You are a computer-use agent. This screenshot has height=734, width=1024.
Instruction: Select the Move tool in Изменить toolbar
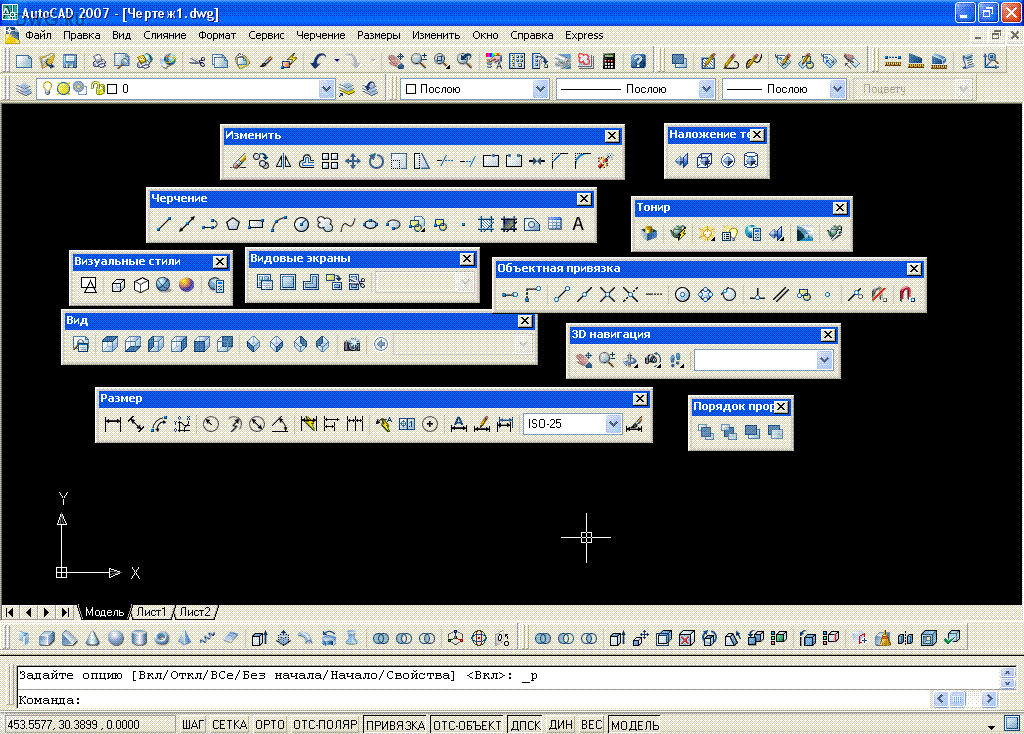click(x=353, y=161)
